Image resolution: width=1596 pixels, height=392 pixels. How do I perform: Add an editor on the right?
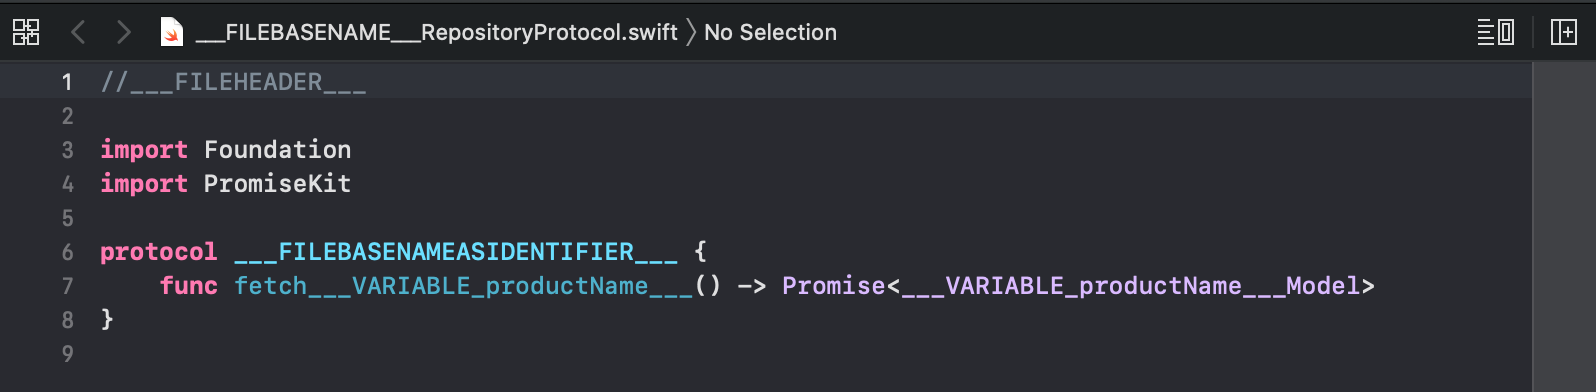coord(1563,32)
